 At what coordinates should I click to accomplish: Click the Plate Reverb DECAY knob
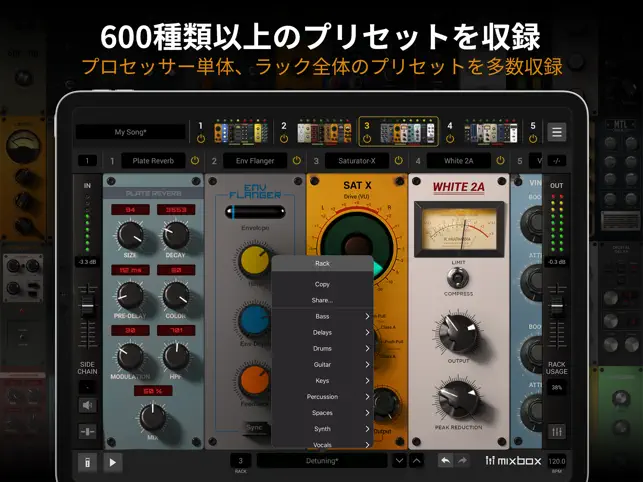(176, 235)
